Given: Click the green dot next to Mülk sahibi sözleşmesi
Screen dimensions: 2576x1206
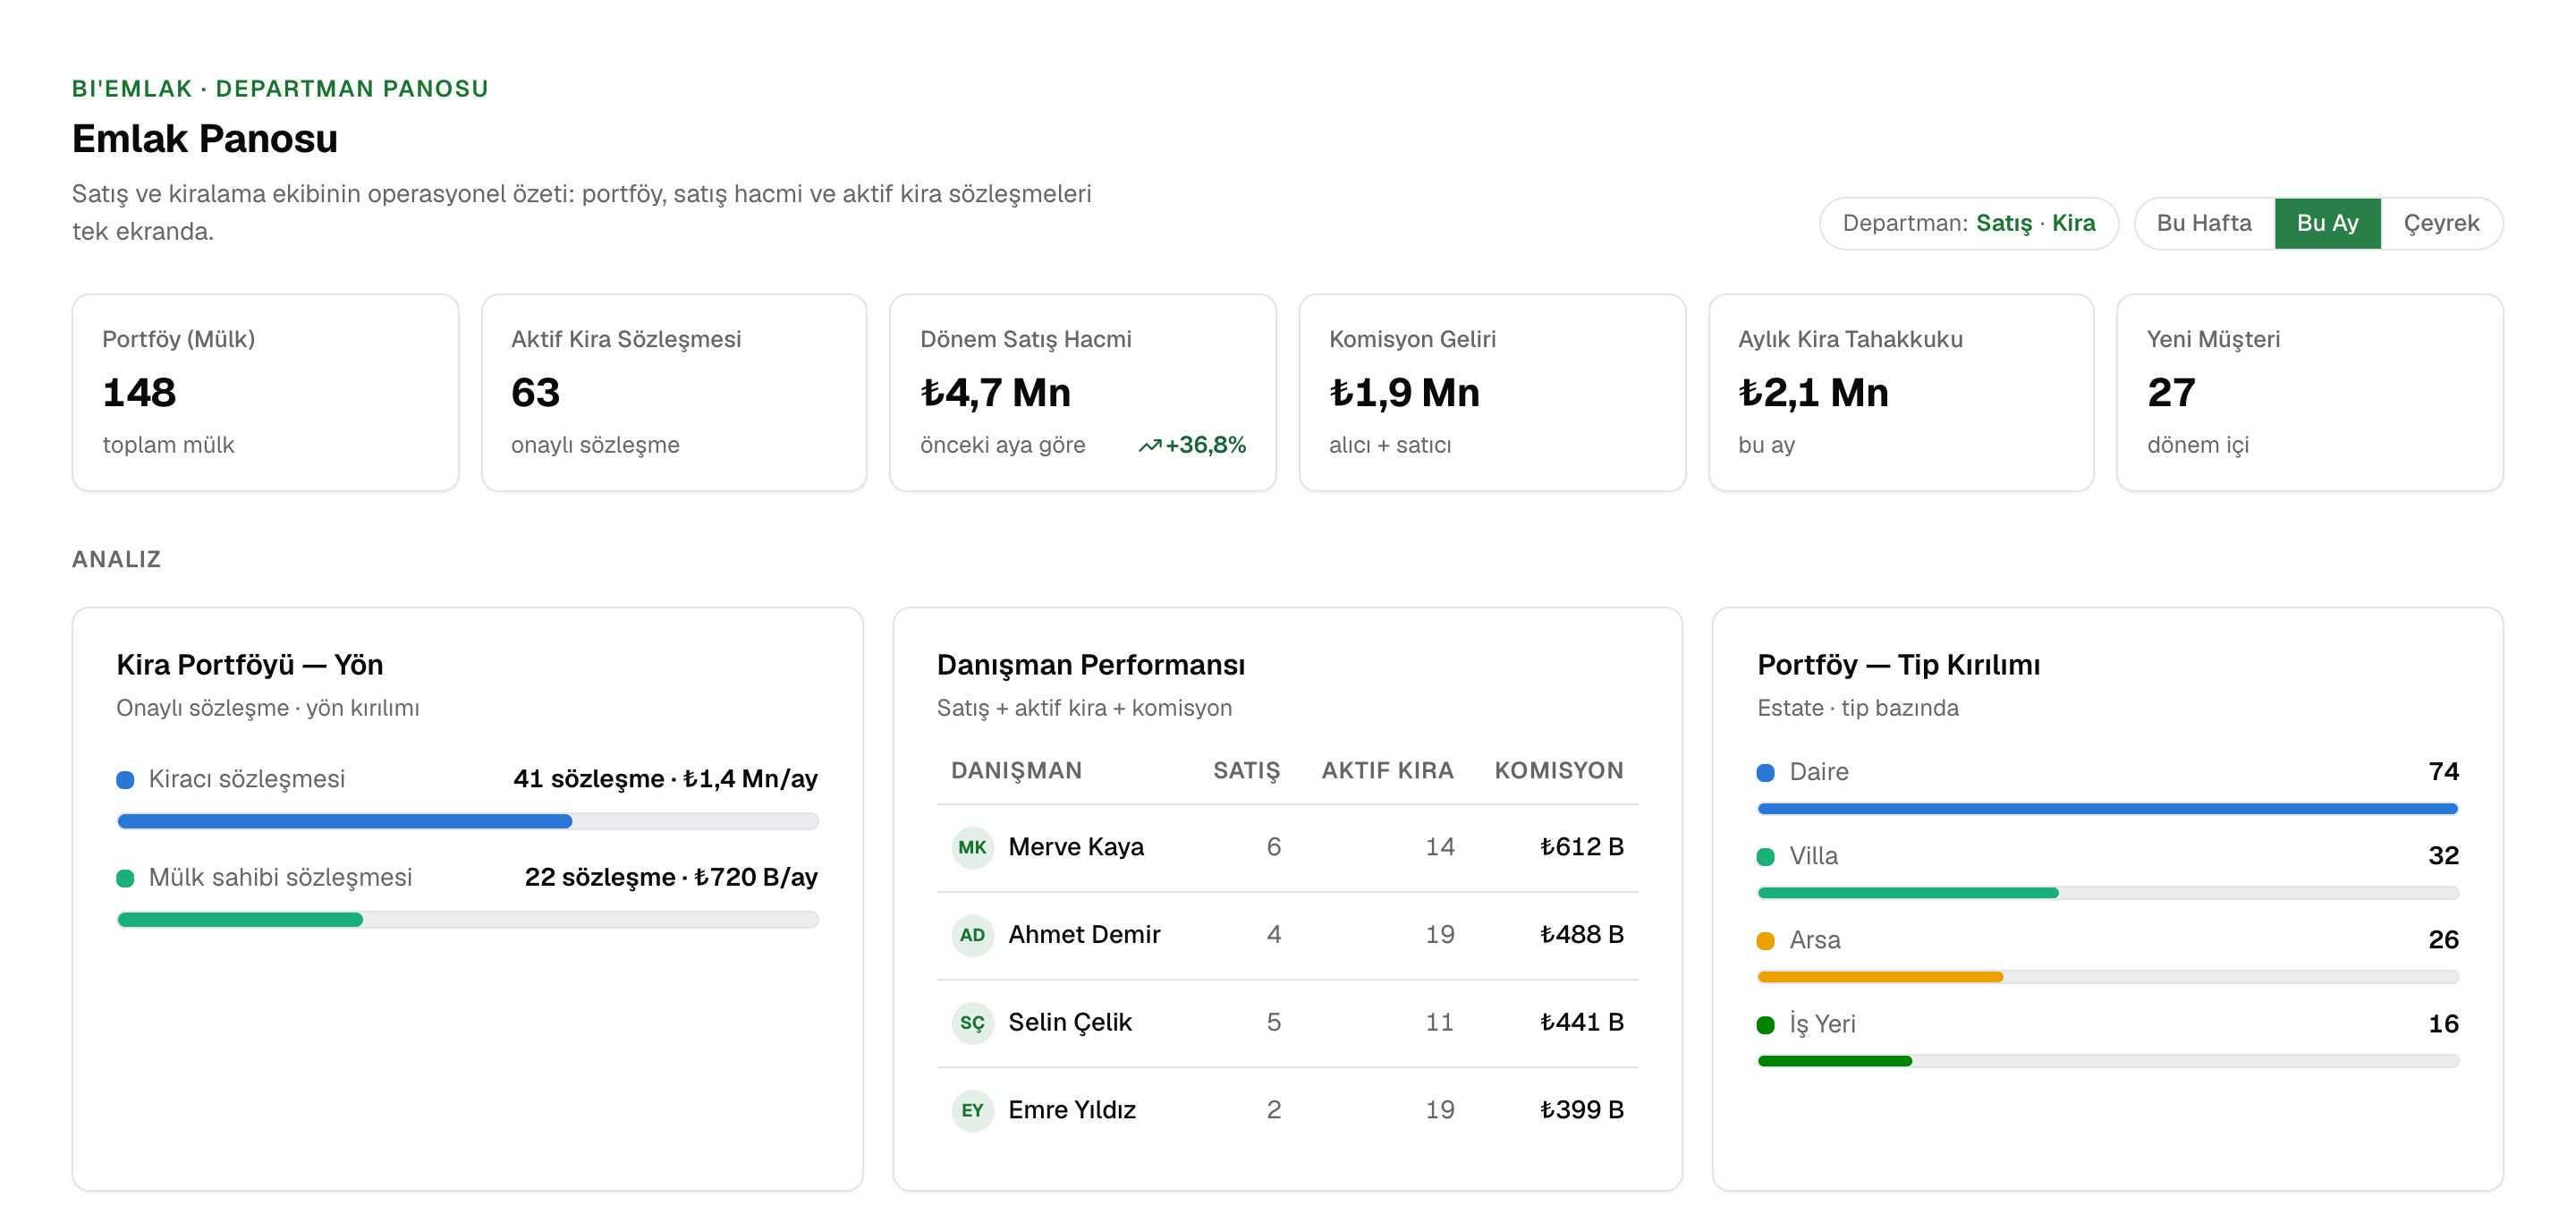Looking at the screenshot, I should [125, 878].
